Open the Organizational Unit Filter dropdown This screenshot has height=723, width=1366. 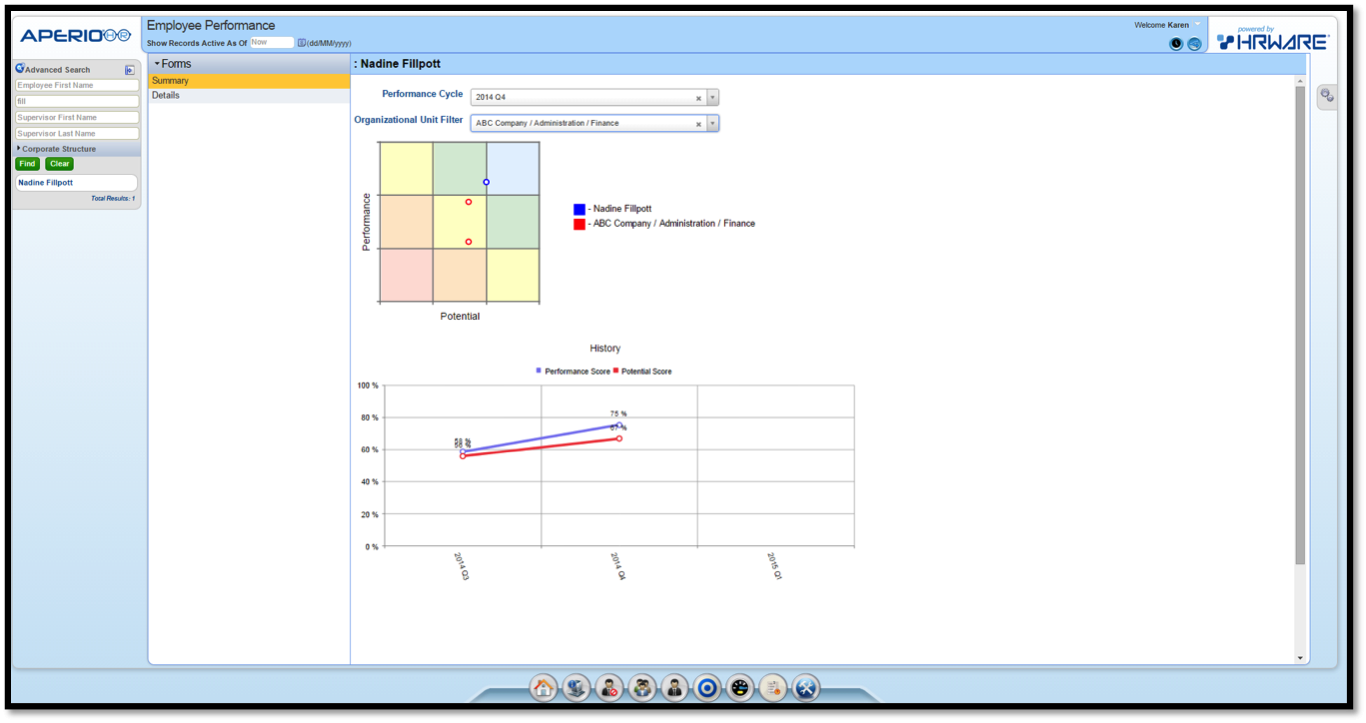point(711,123)
